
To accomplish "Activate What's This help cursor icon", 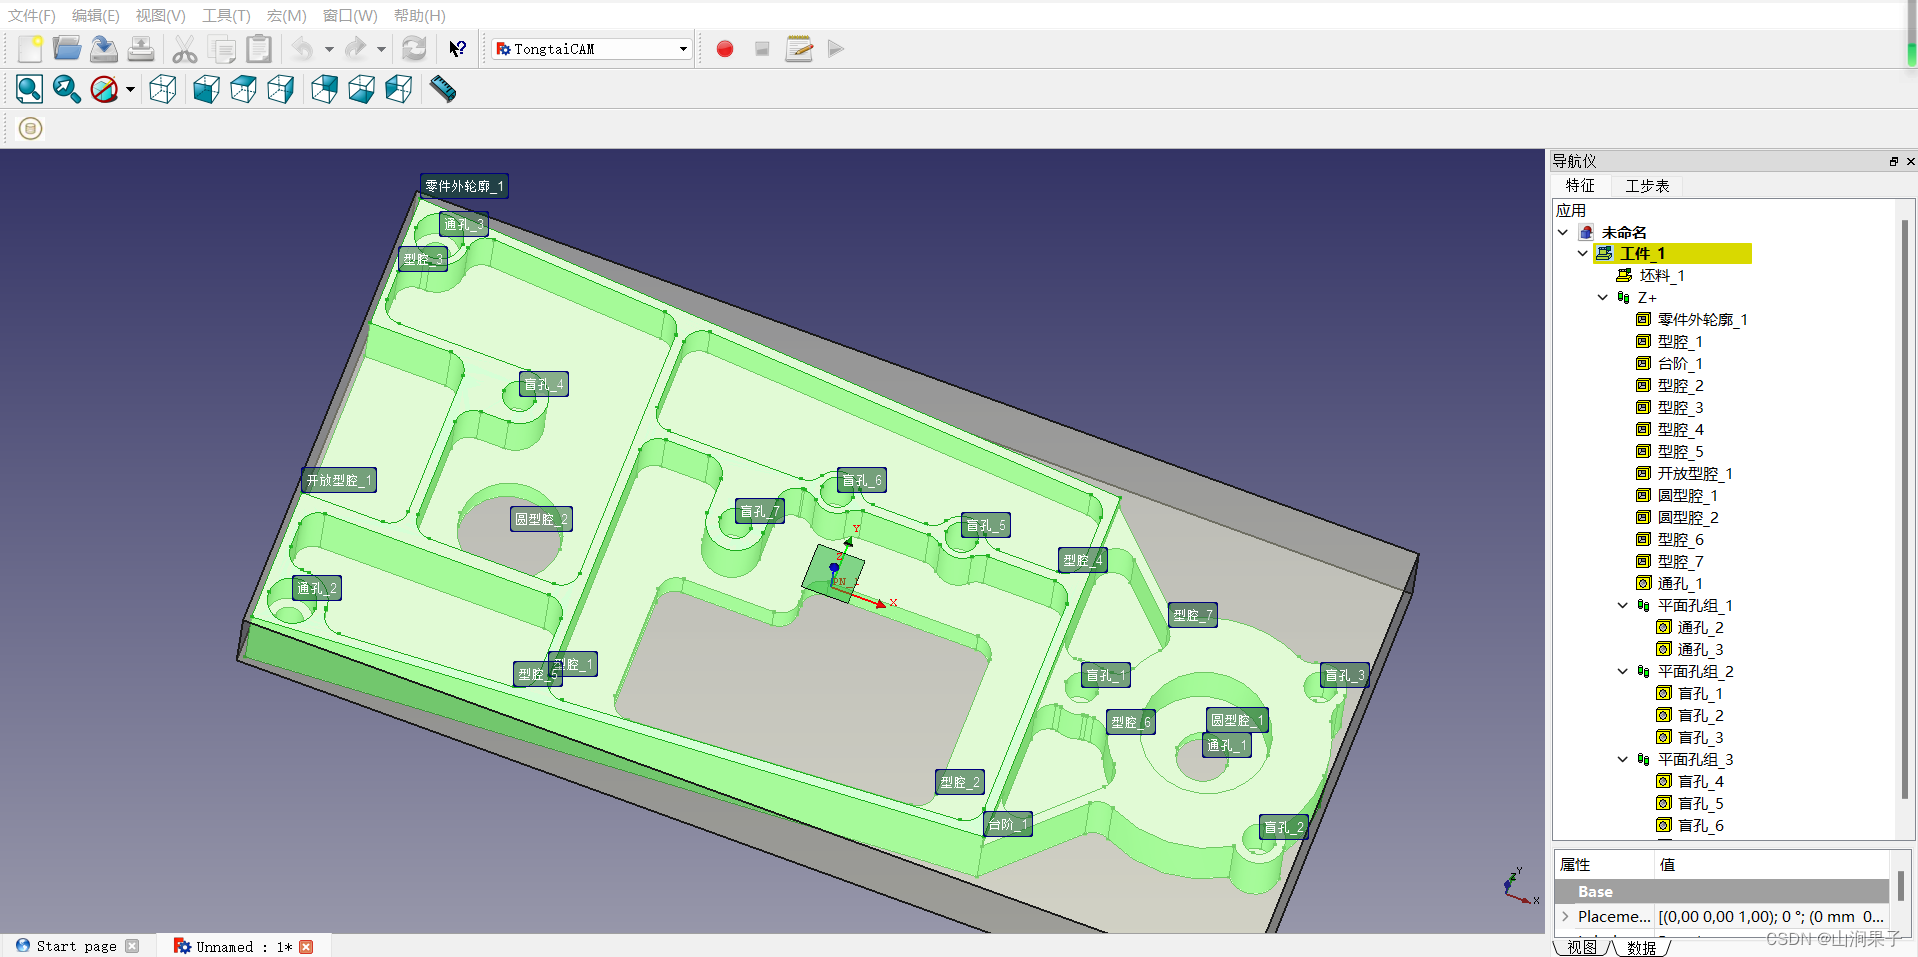I will 457,49.
